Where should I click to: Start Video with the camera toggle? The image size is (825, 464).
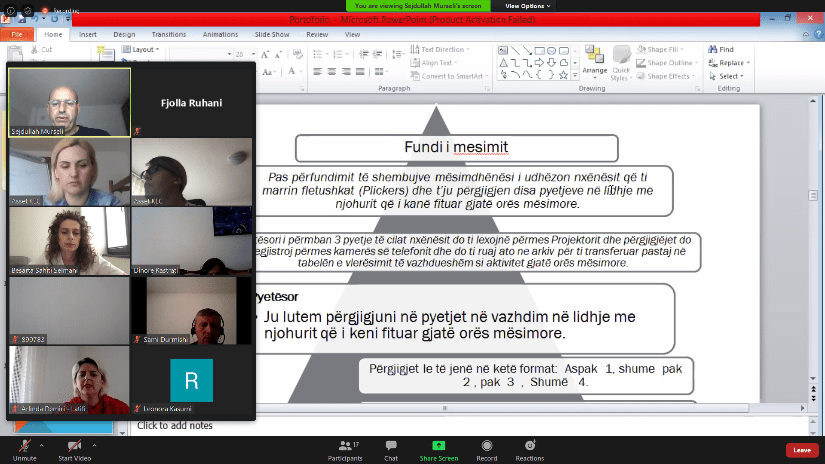pos(74,446)
